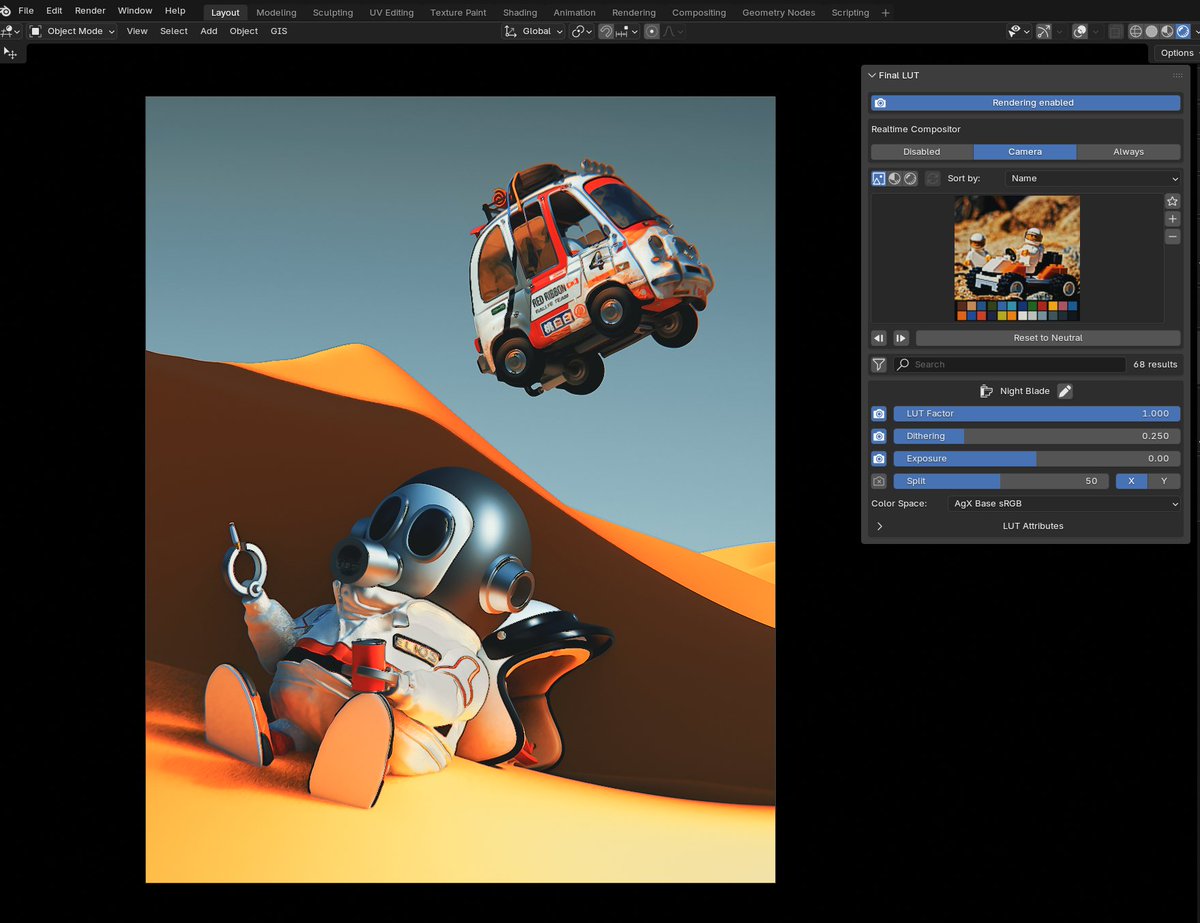
Task: Click the pencil edit icon next to Night Blade
Action: coord(1065,391)
